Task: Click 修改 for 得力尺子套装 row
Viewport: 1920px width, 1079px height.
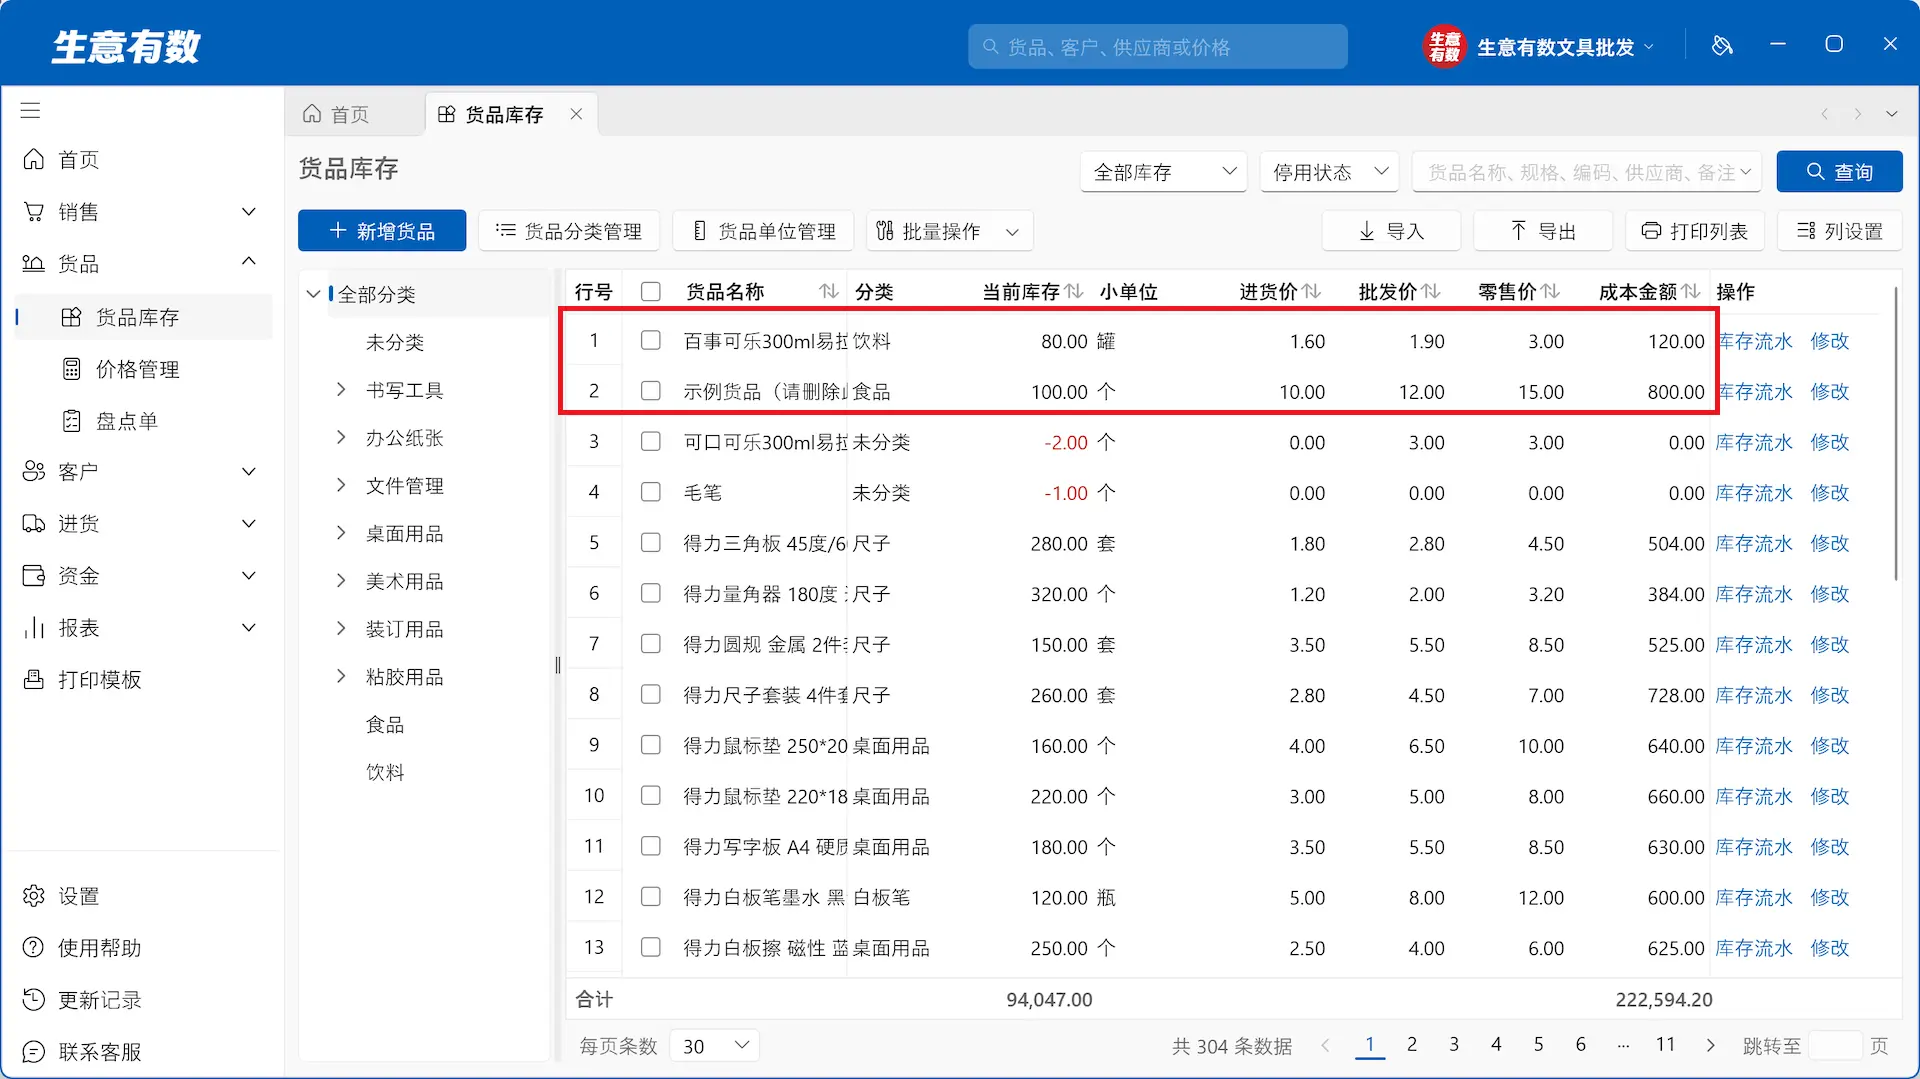Action: 1830,695
